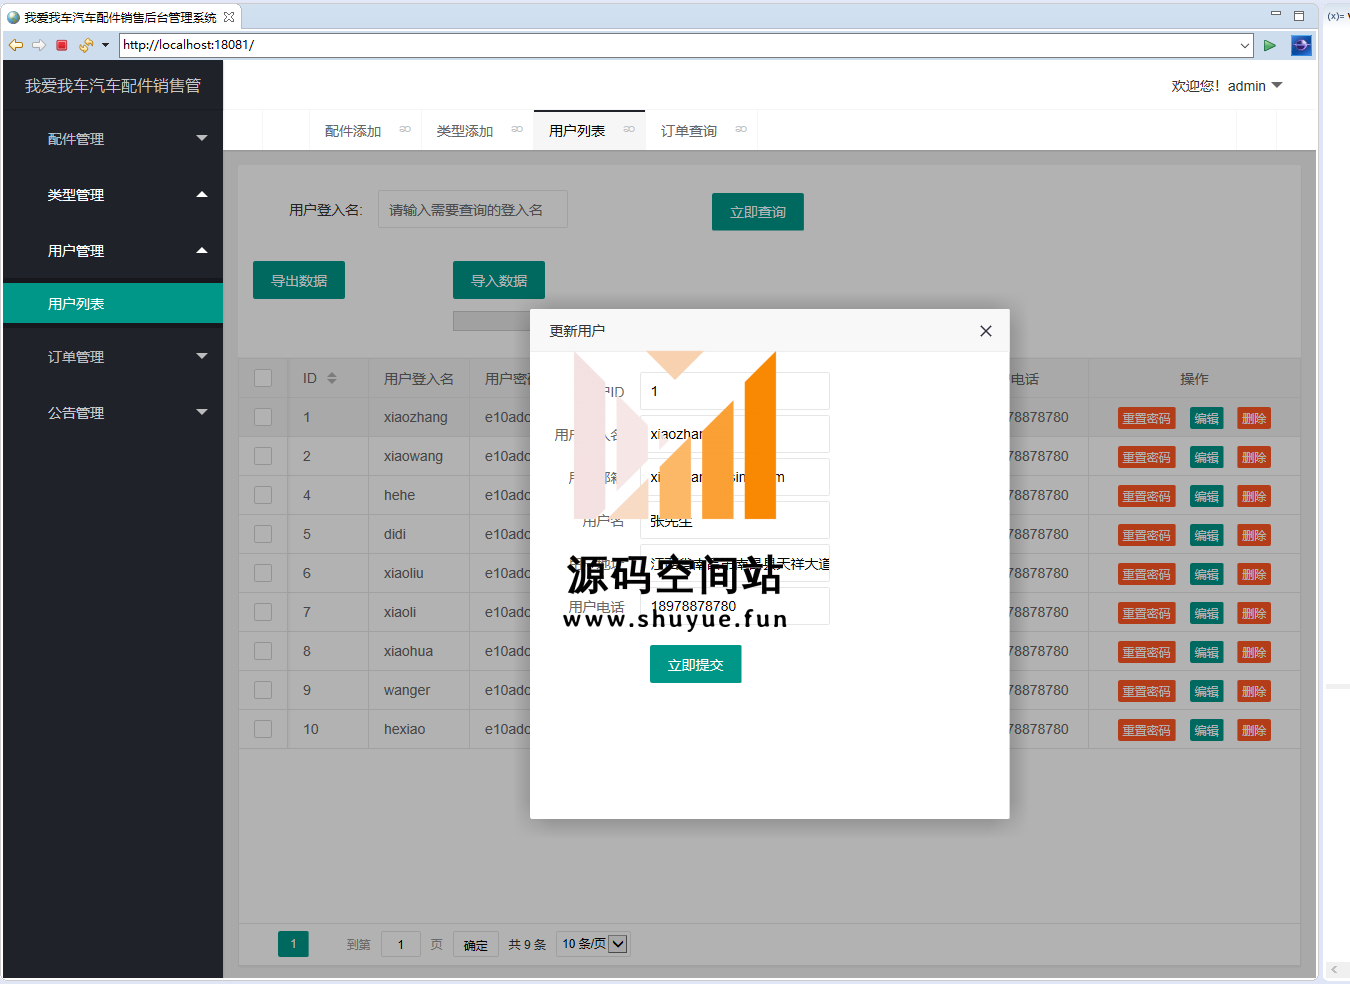
Task: Select 用户列表 in the sidebar
Action: (113, 303)
